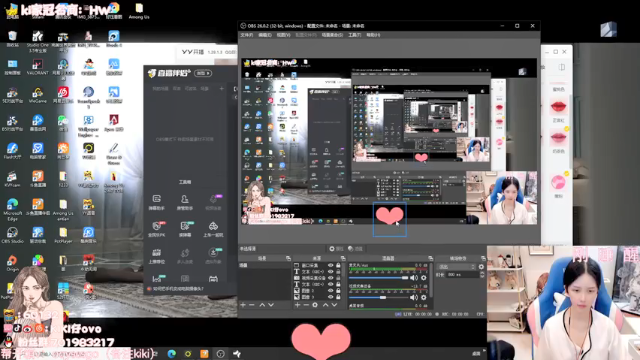Open 全民PK tool in YY toolbox
The image size is (640, 360).
[x=157, y=229]
